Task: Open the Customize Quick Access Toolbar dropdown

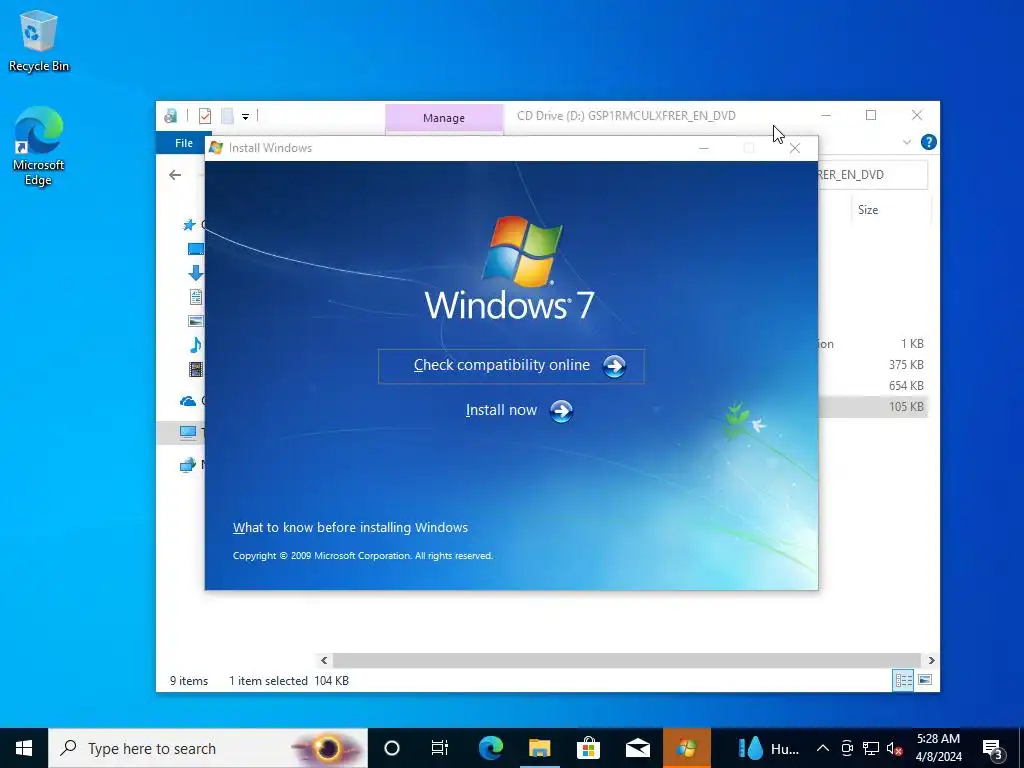Action: (x=246, y=117)
